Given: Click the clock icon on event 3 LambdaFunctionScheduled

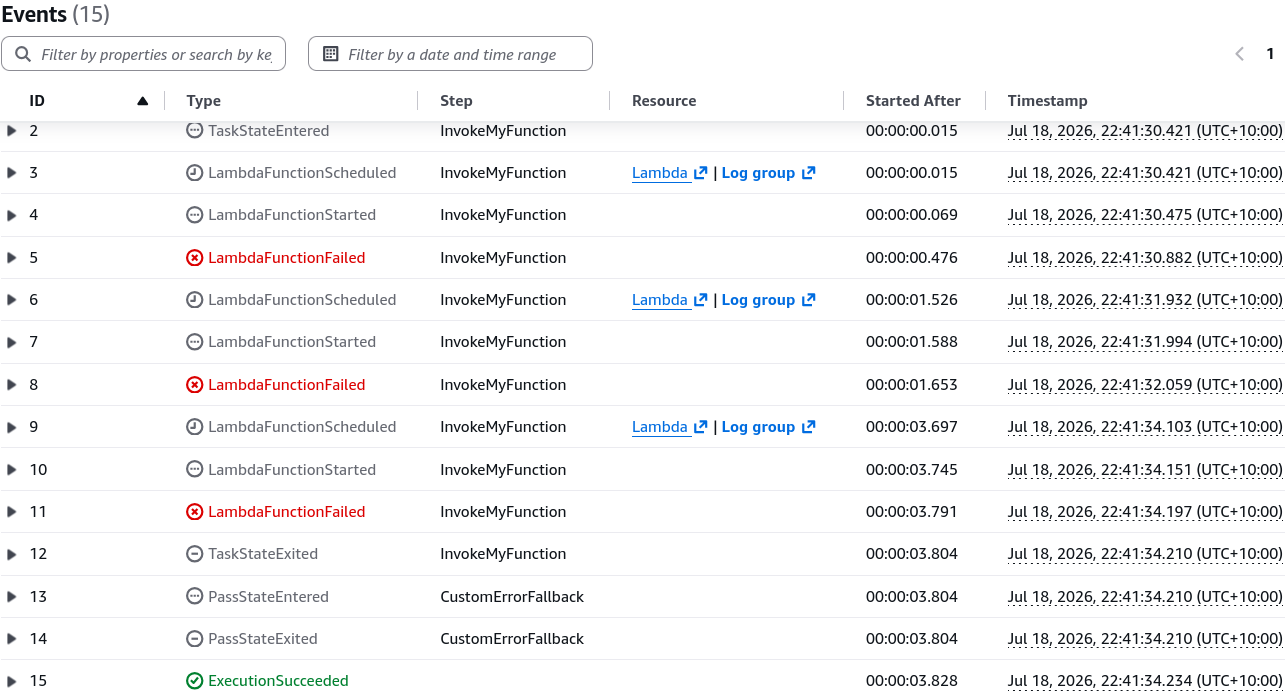Looking at the screenshot, I should (195, 173).
